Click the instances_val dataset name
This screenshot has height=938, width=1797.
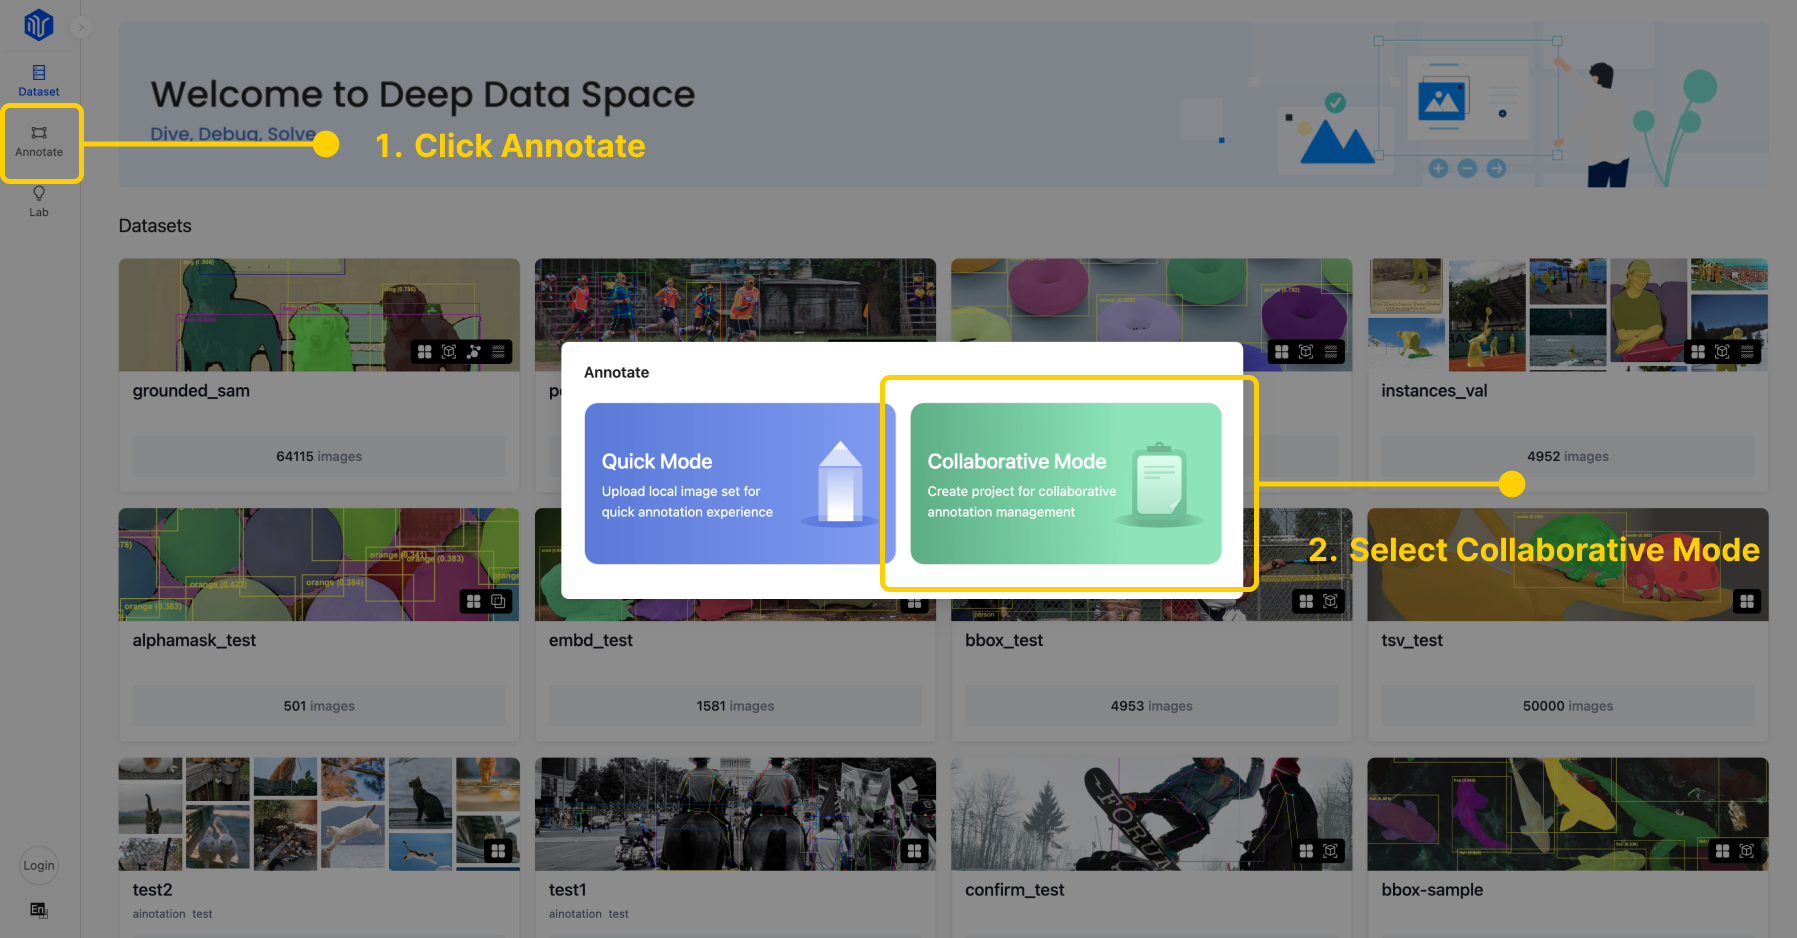pyautogui.click(x=1434, y=391)
